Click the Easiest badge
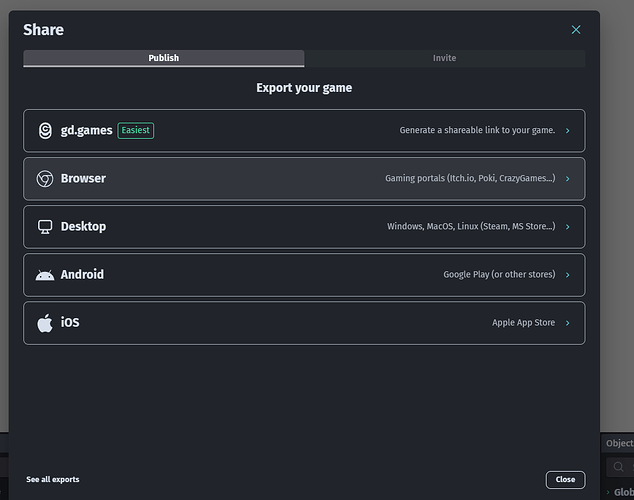Screen dimensions: 634x500 (135, 130)
